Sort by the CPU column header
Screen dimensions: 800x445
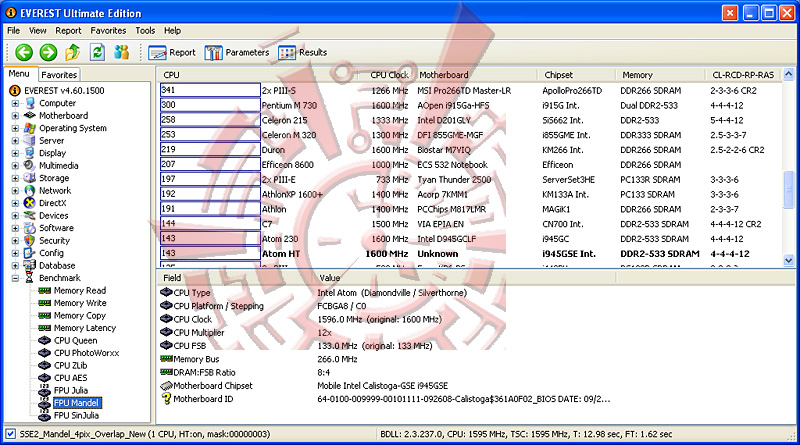(x=260, y=75)
